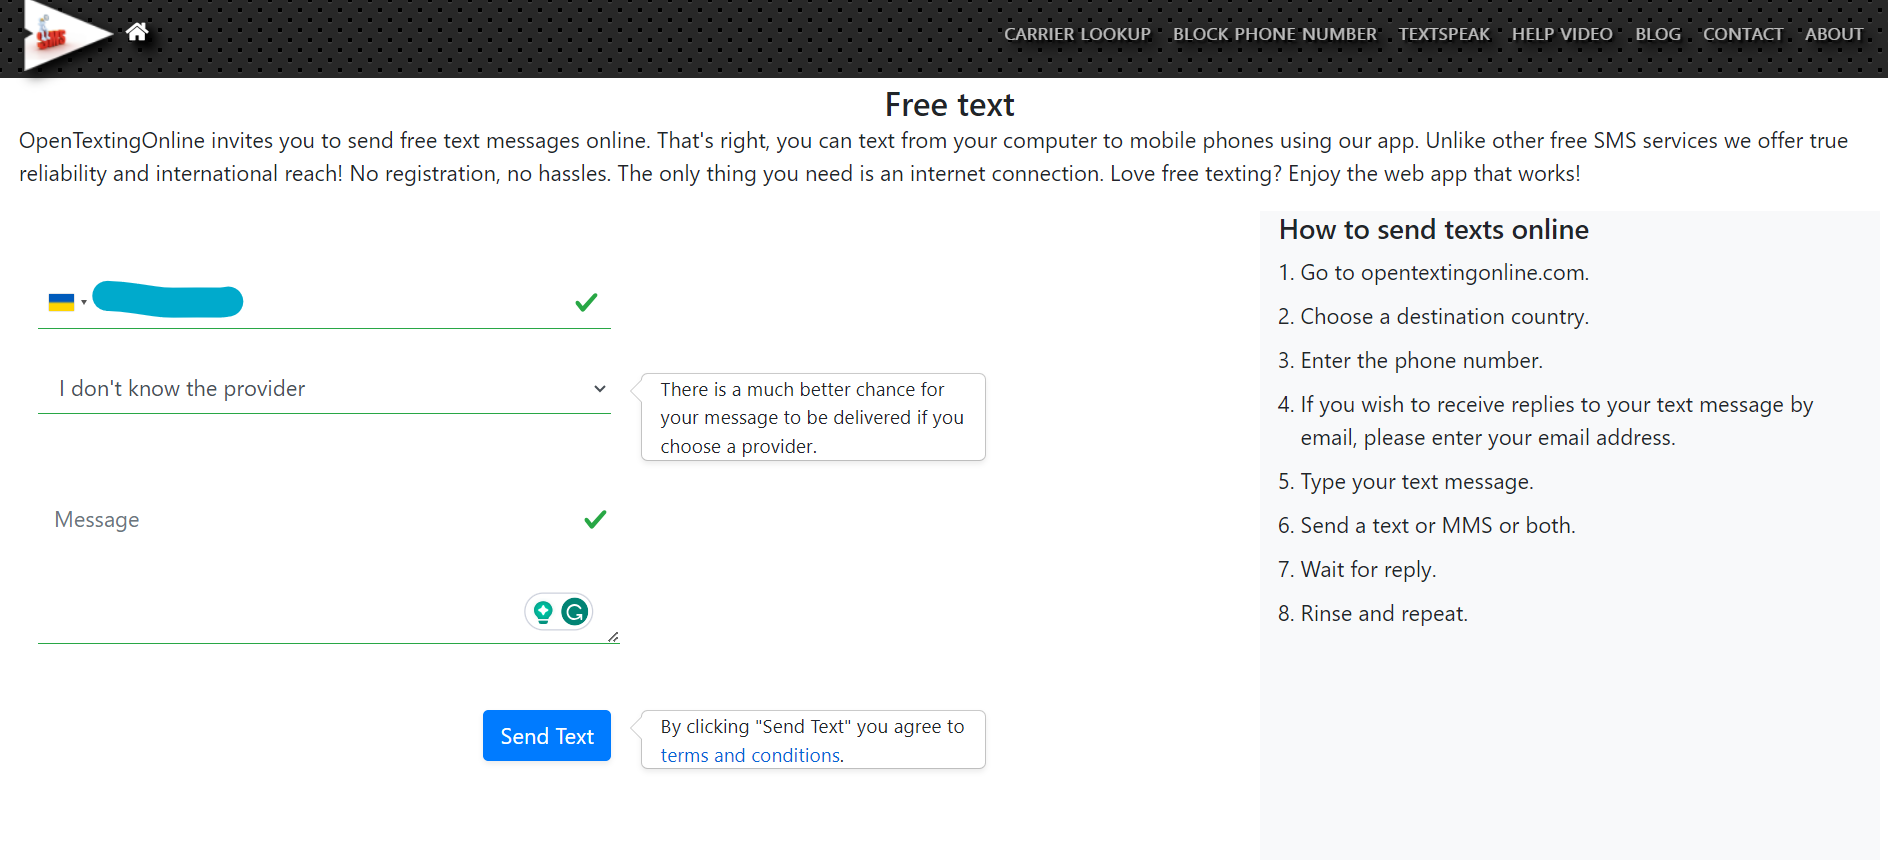Click the Grammarly G icon in message box
The image size is (1888, 860).
(574, 611)
